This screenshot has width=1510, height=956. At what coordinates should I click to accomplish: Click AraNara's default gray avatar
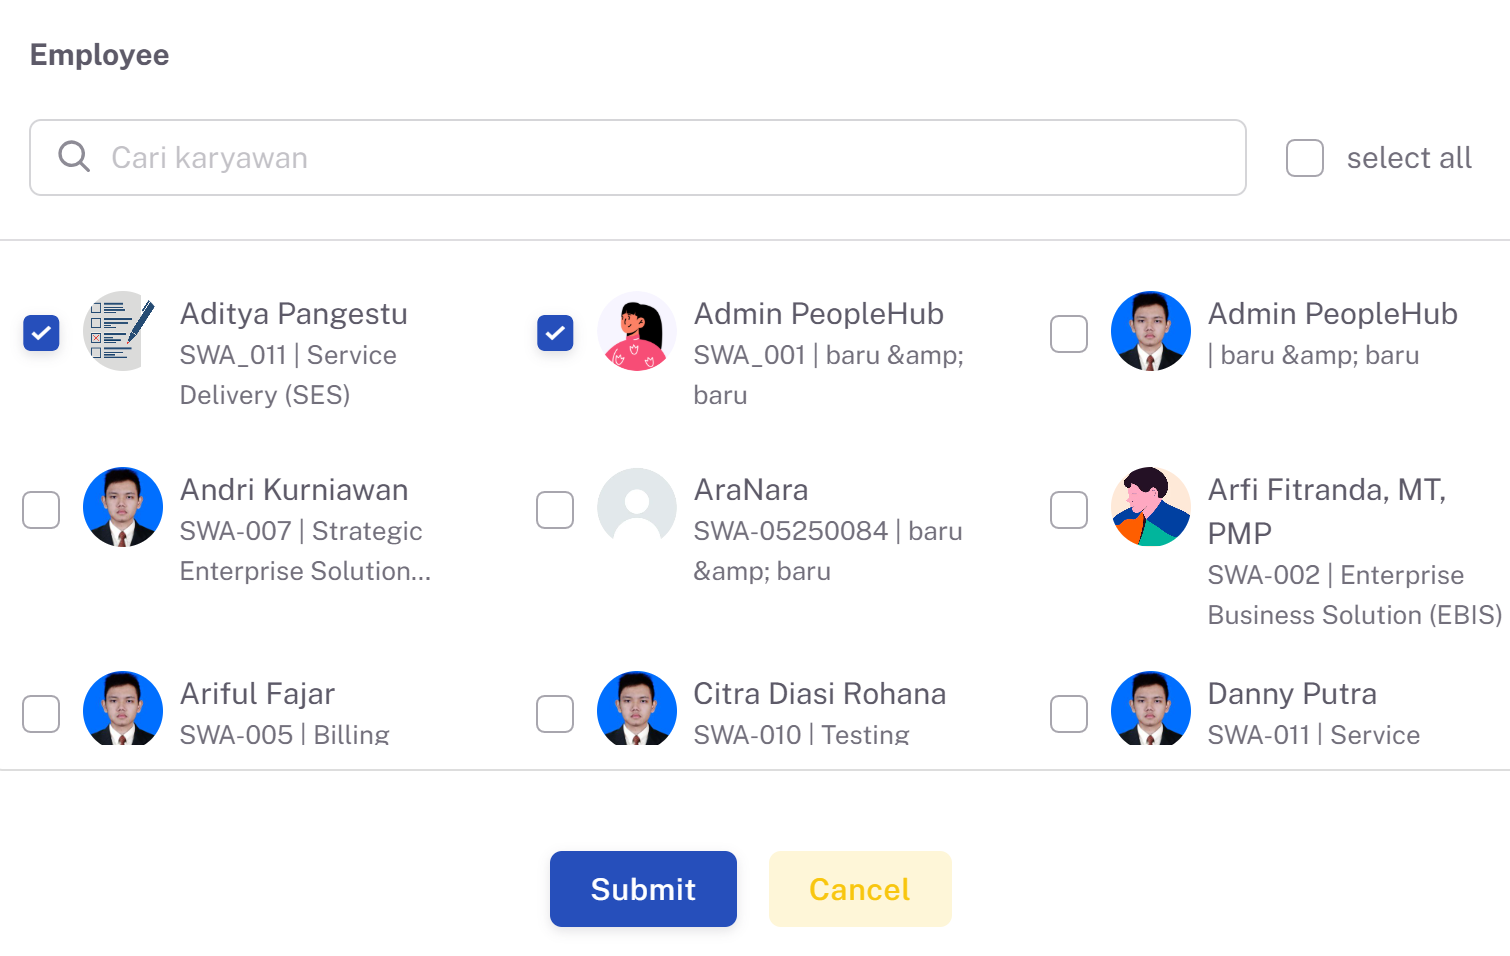pos(636,507)
